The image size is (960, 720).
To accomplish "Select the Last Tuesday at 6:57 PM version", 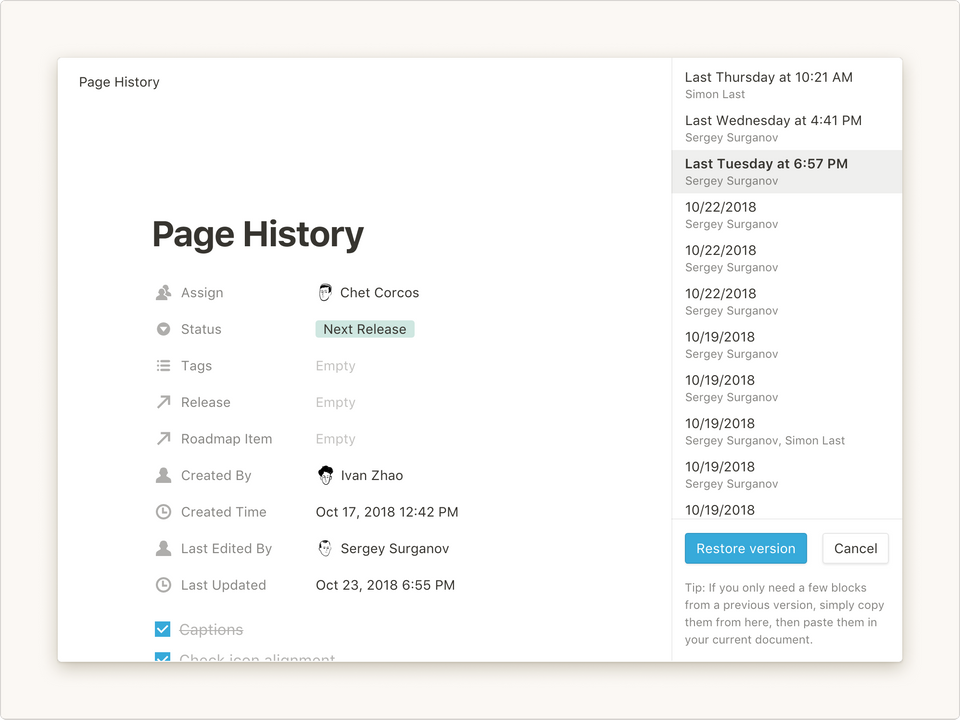I will (x=786, y=171).
